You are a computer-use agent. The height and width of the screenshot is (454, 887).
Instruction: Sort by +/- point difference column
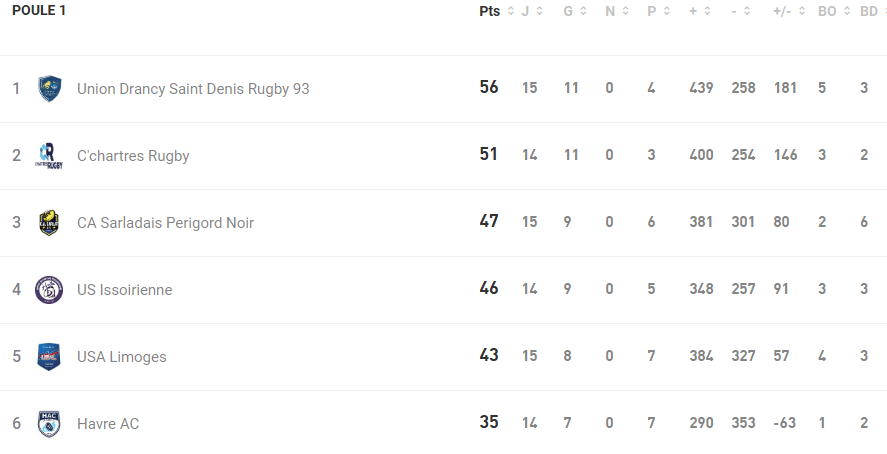[788, 11]
